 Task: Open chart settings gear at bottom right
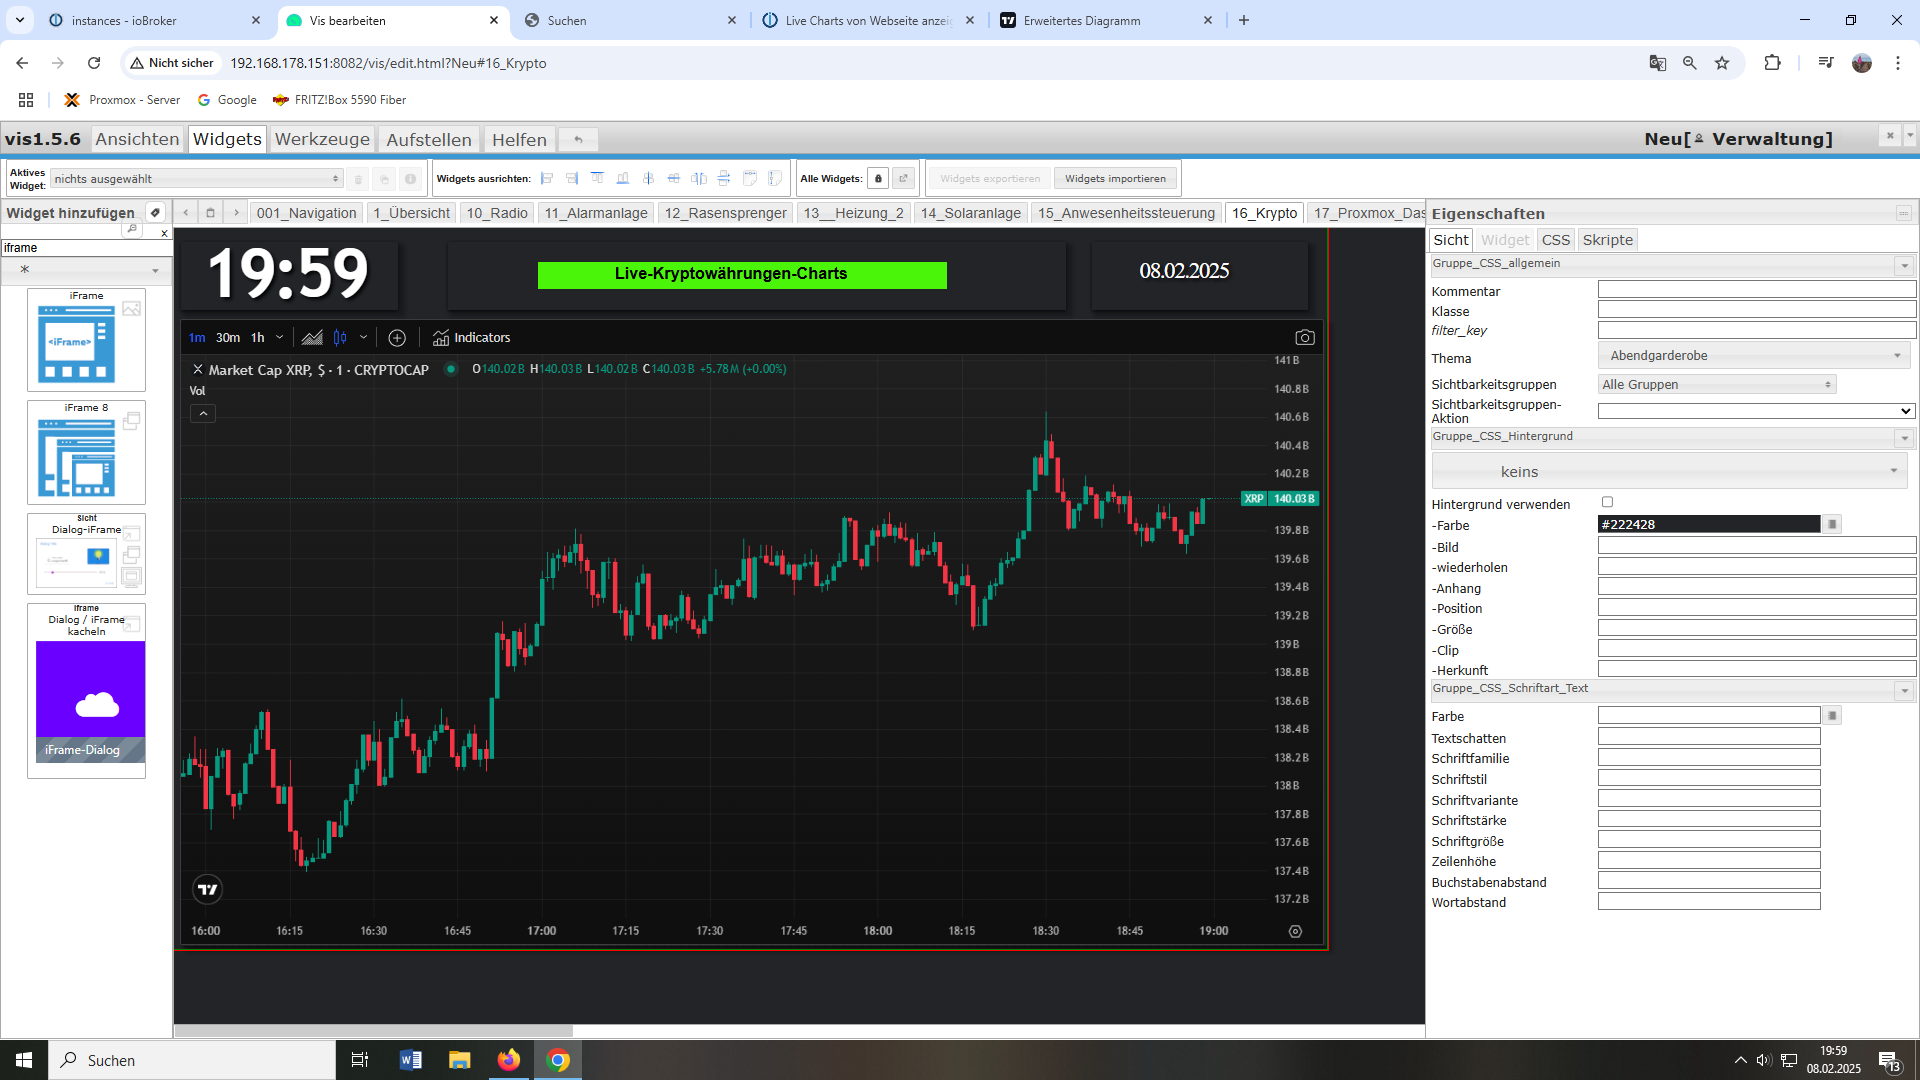coord(1295,931)
